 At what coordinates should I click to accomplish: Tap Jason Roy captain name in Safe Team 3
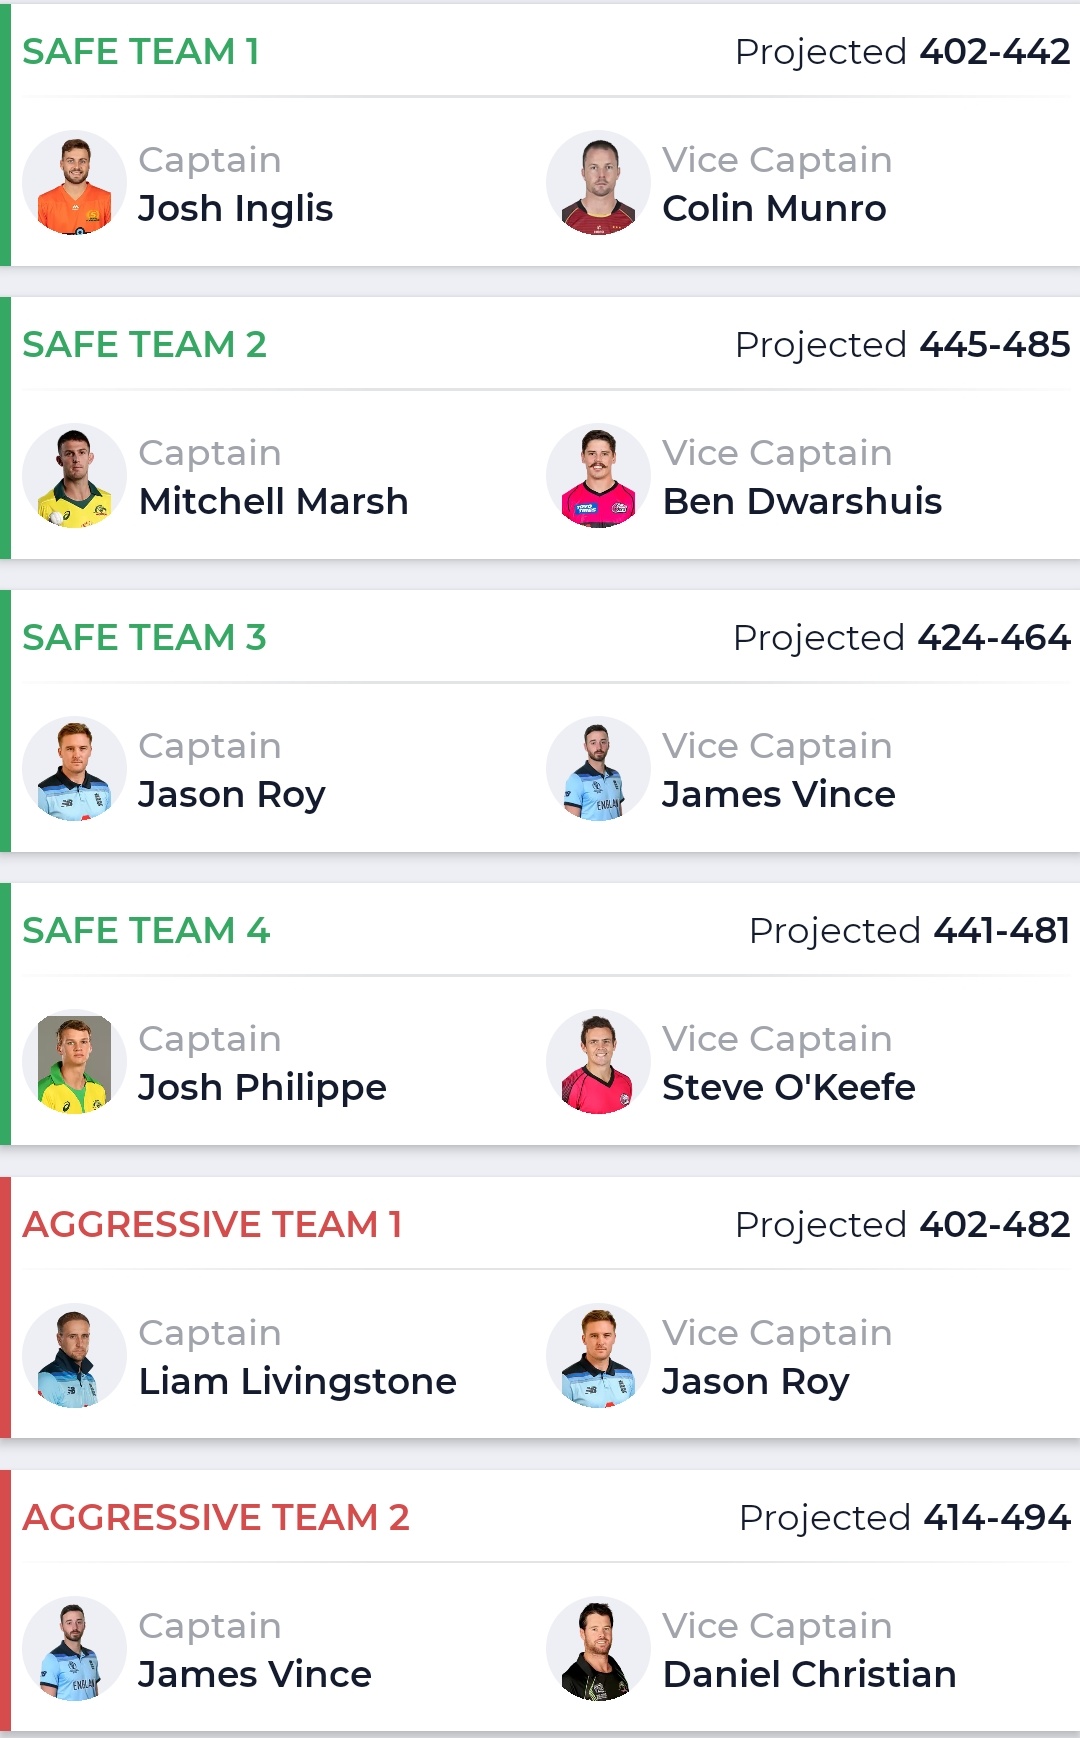232,795
